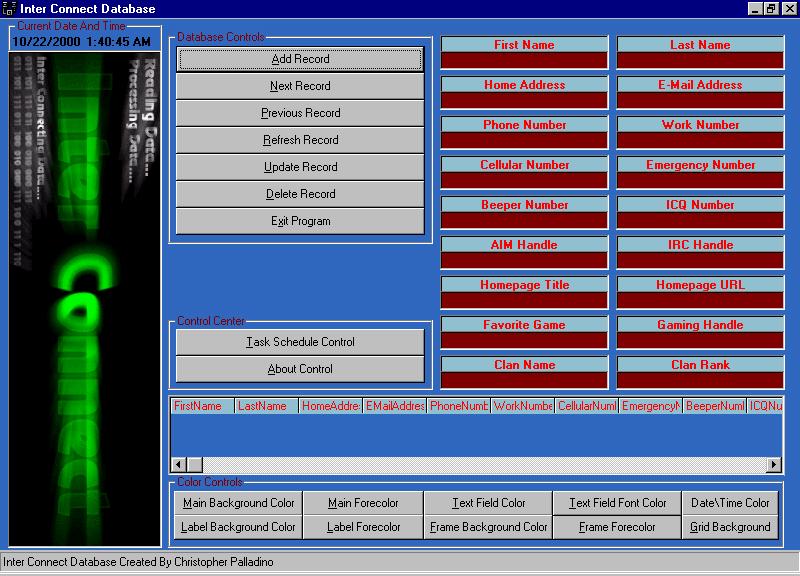Select the EMailAddress grid column header
This screenshot has width=800, height=576.
tap(395, 406)
